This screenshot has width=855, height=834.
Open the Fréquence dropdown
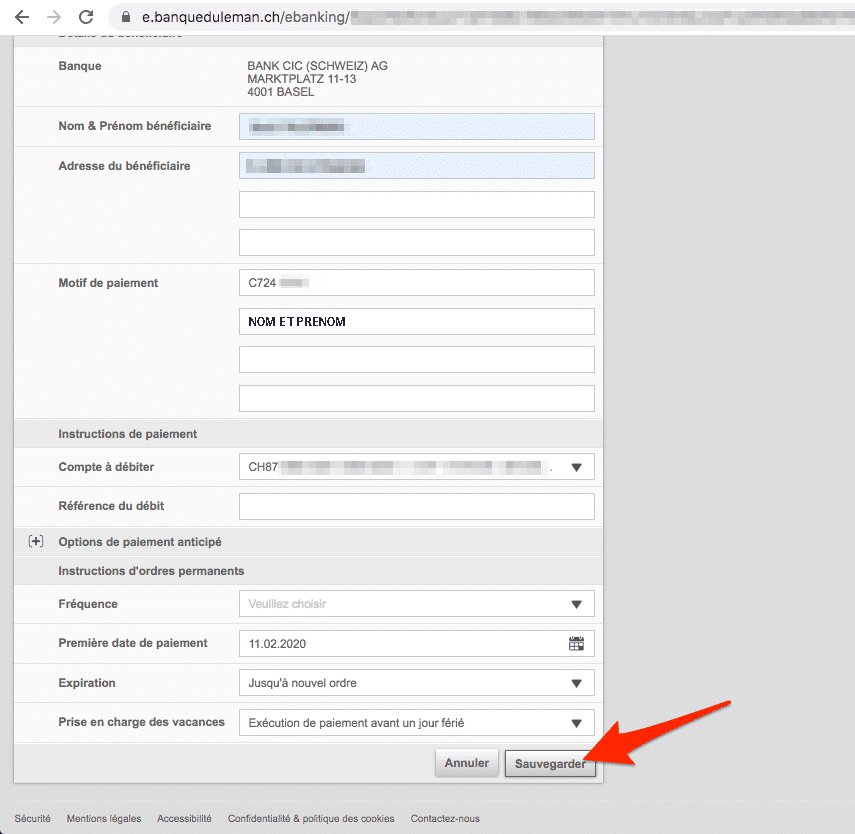point(417,604)
